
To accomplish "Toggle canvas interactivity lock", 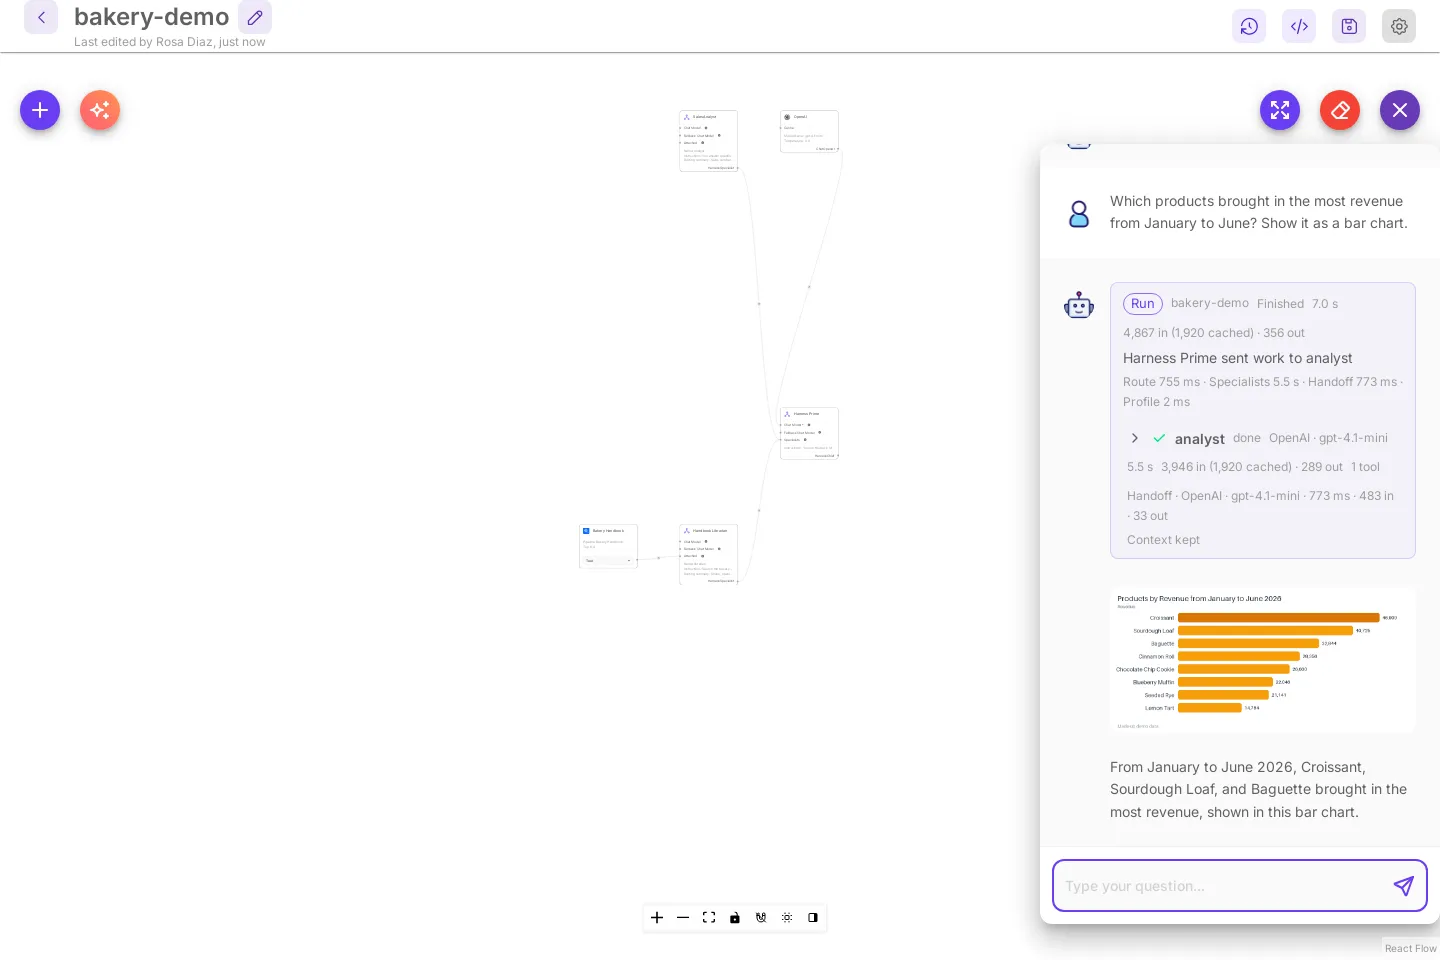I will tap(735, 917).
